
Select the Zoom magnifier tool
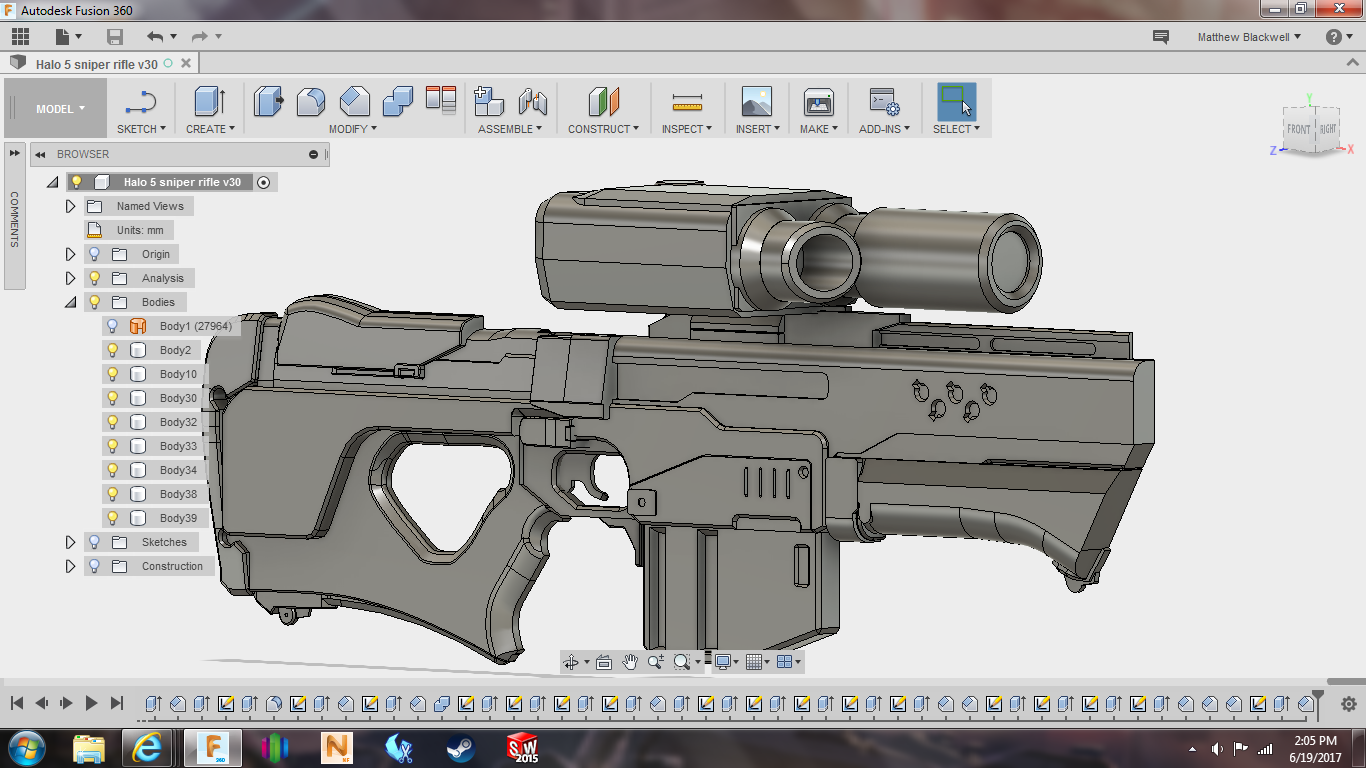(656, 662)
